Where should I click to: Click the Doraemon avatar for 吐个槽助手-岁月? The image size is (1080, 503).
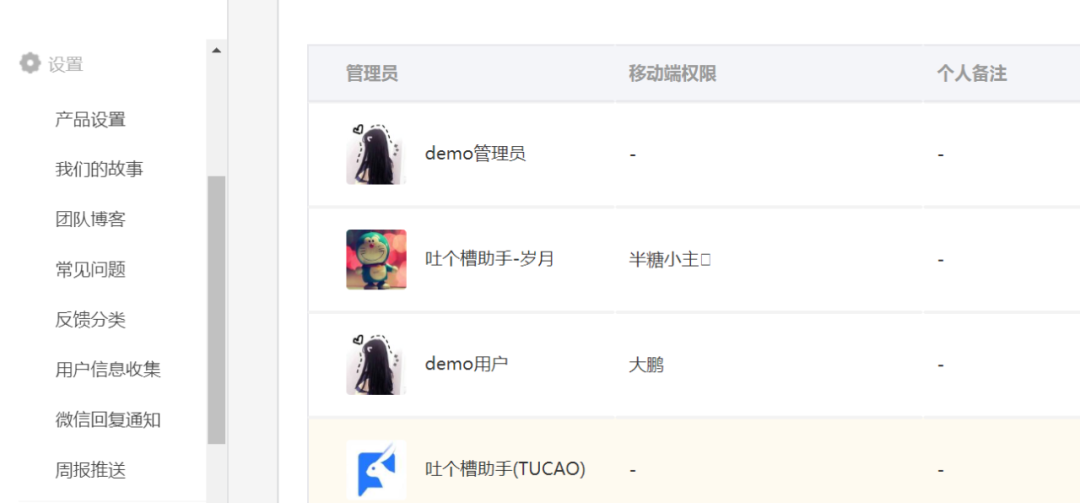coord(376,260)
